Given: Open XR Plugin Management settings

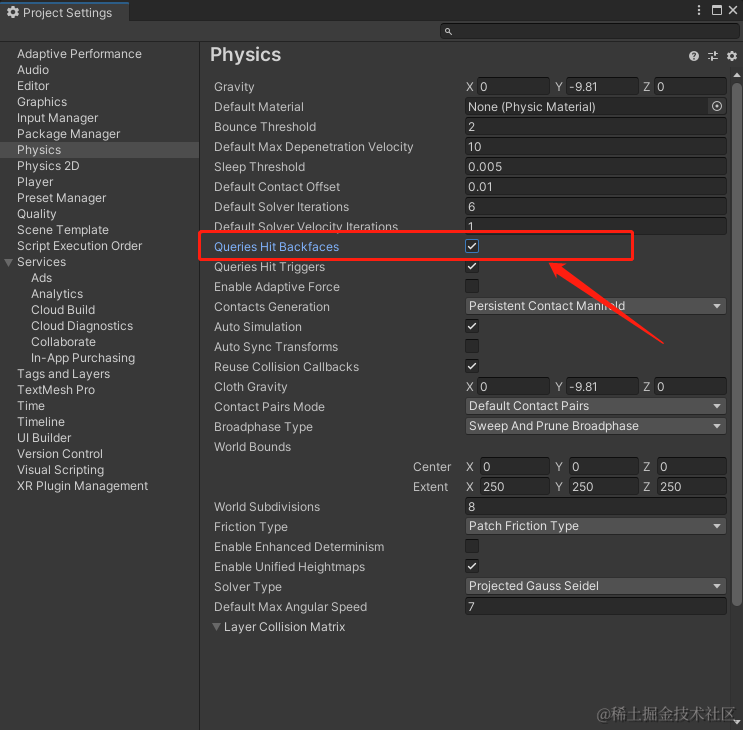Looking at the screenshot, I should (x=82, y=486).
